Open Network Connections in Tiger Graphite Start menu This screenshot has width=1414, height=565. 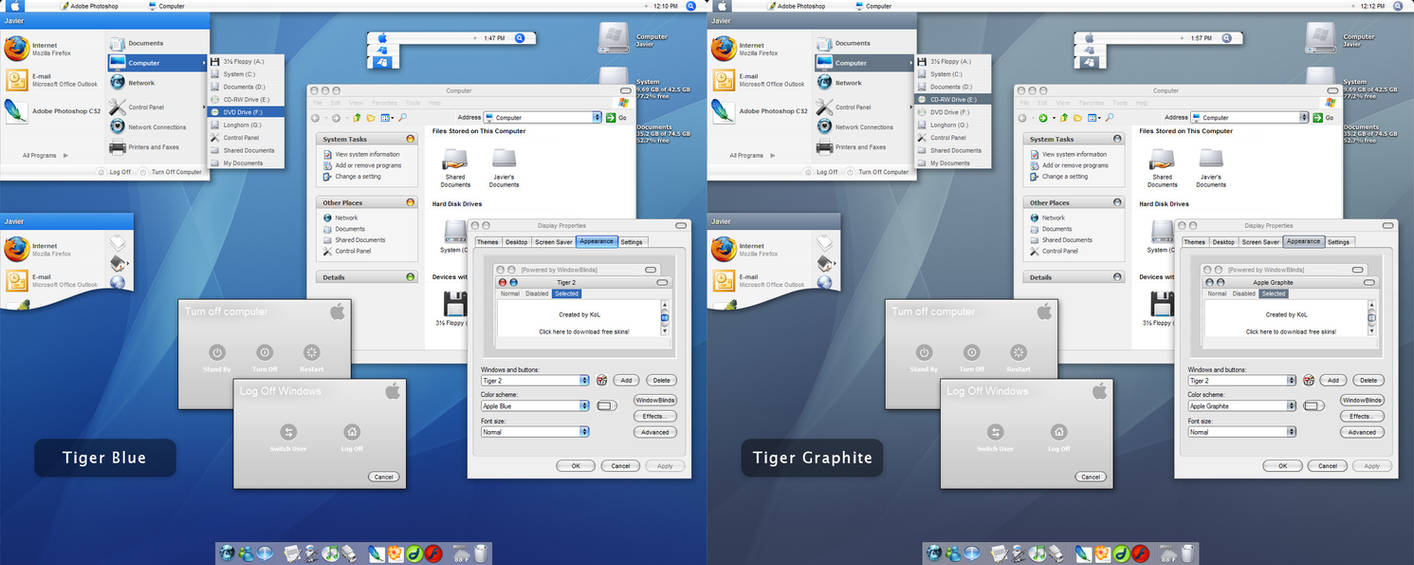(853, 127)
